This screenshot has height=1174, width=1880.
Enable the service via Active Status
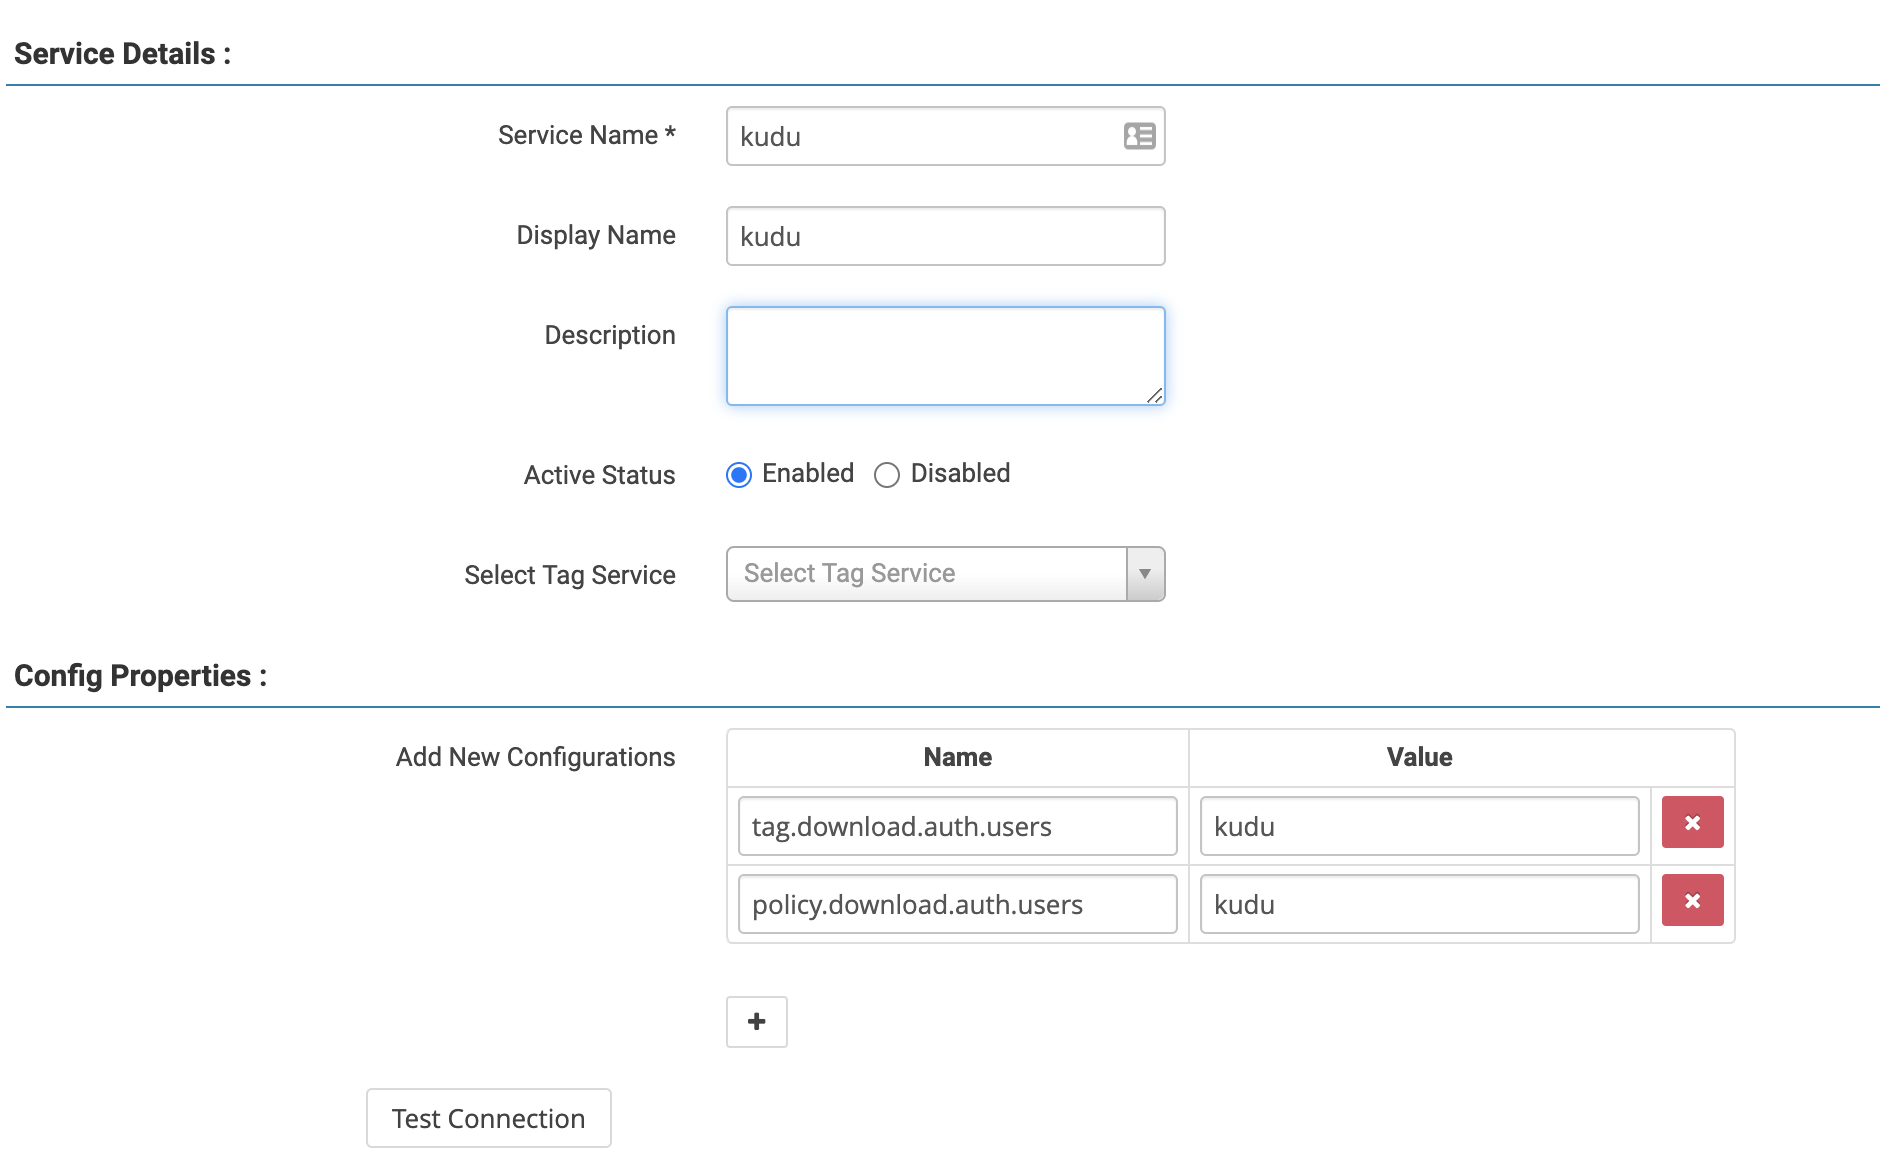coord(739,474)
